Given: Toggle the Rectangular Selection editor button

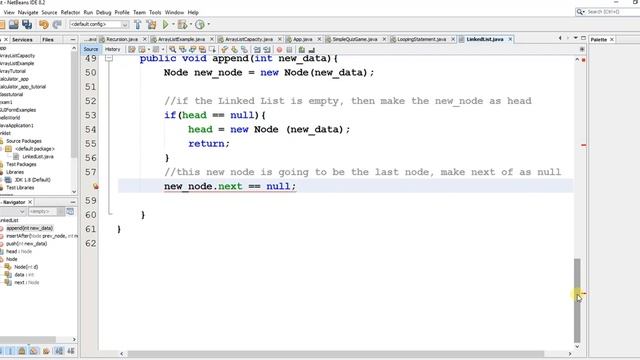Looking at the screenshot, I should (x=212, y=49).
